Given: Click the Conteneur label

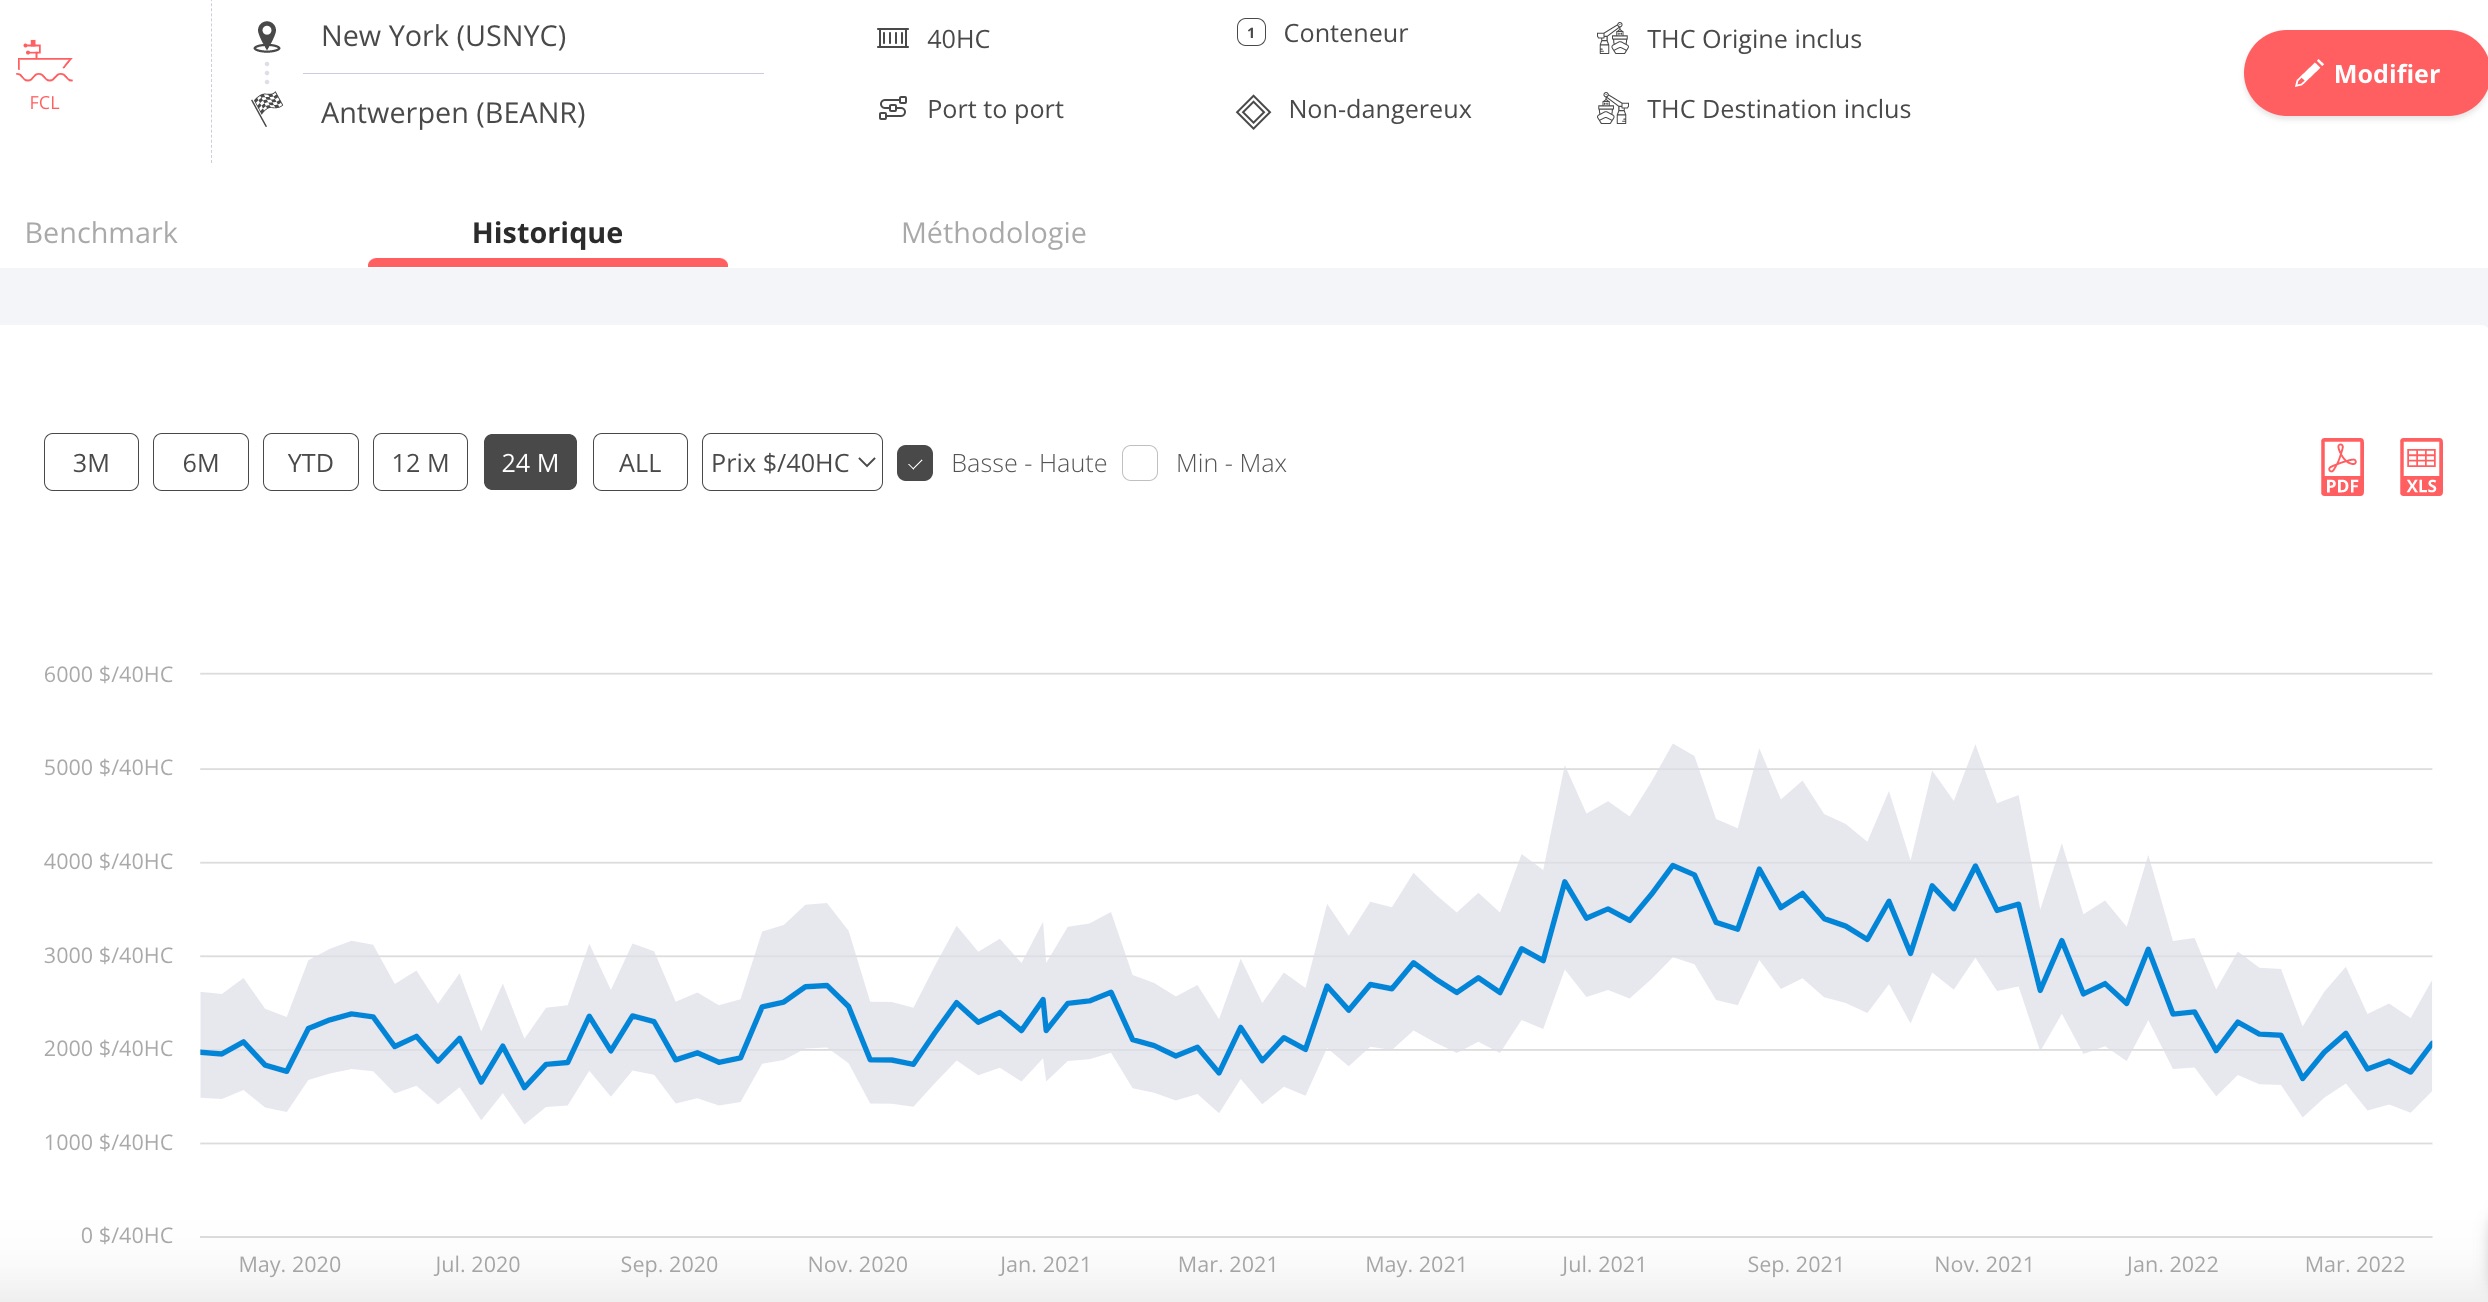Looking at the screenshot, I should click(1345, 33).
